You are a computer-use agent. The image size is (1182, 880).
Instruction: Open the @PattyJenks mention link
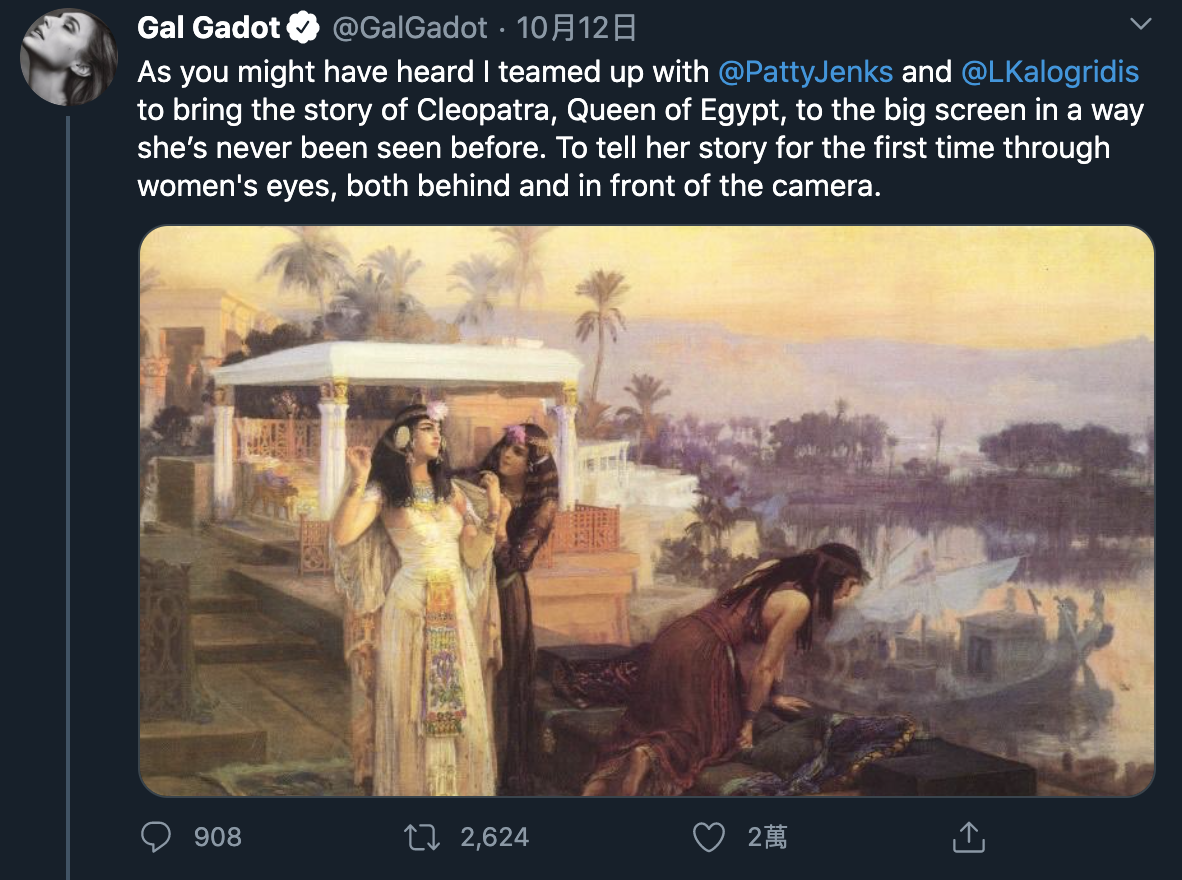click(805, 73)
